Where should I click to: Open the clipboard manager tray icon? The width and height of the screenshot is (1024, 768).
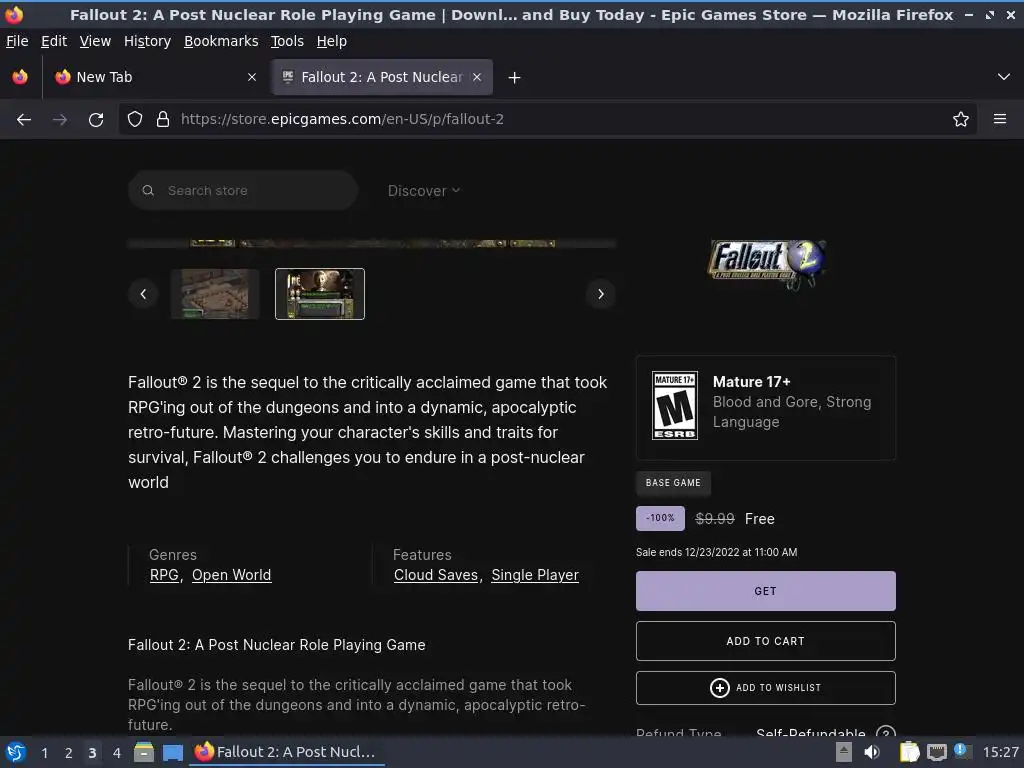[909, 752]
